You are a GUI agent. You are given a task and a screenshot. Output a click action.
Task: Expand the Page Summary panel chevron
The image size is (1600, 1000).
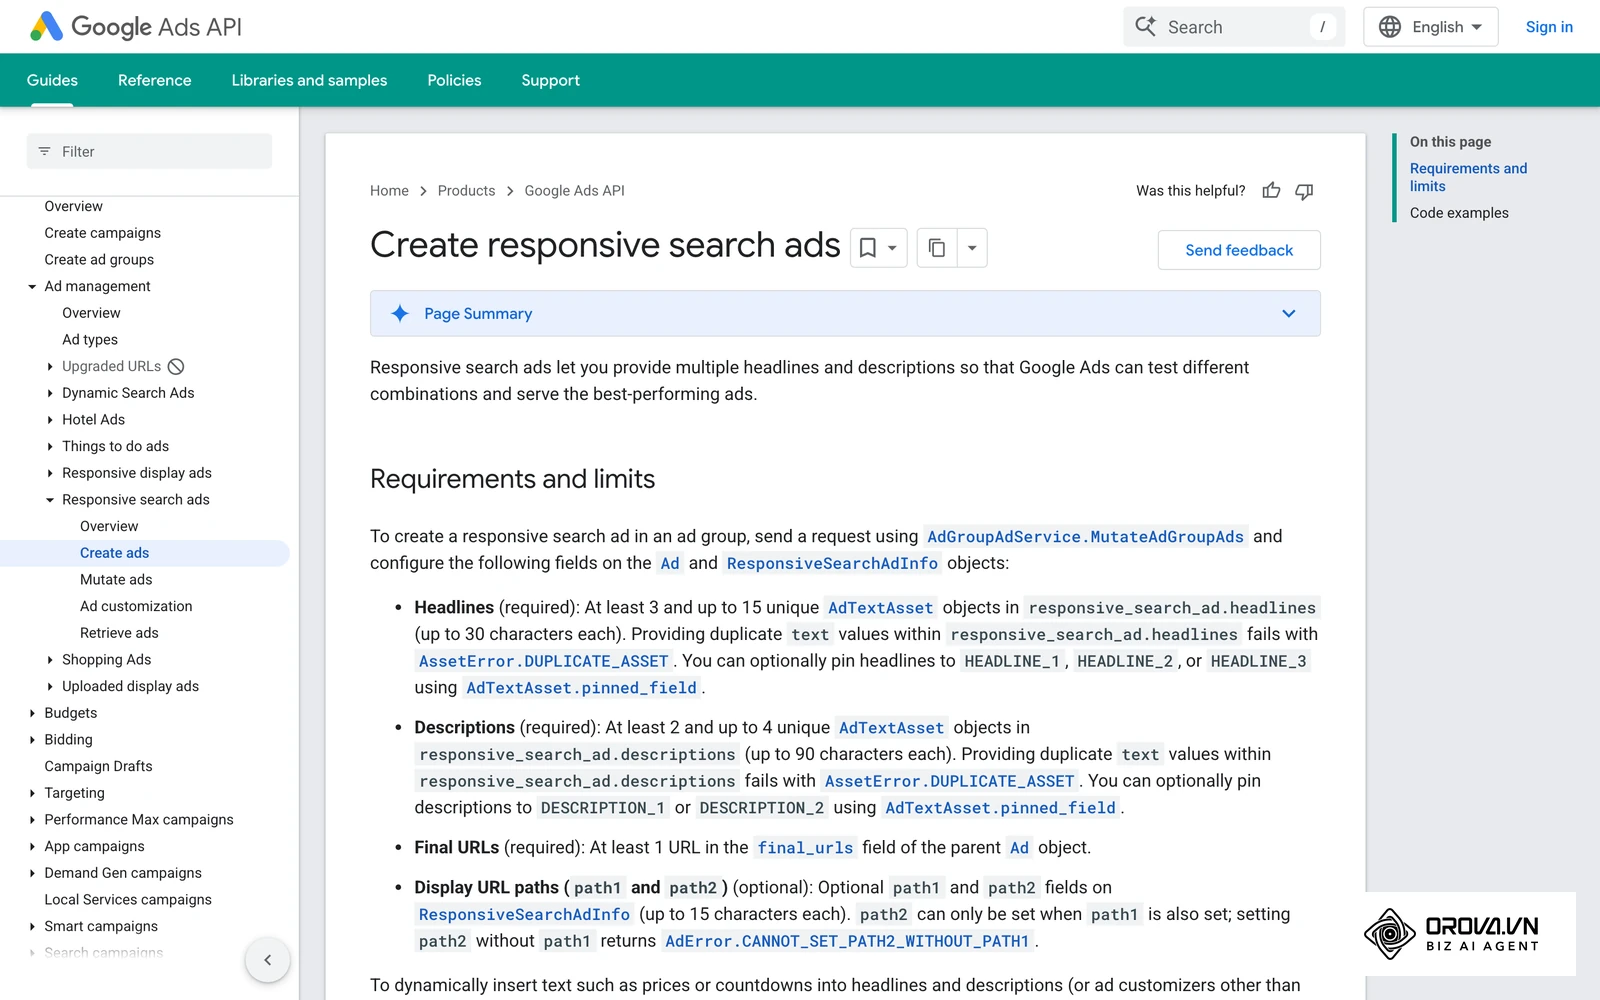coord(1289,314)
